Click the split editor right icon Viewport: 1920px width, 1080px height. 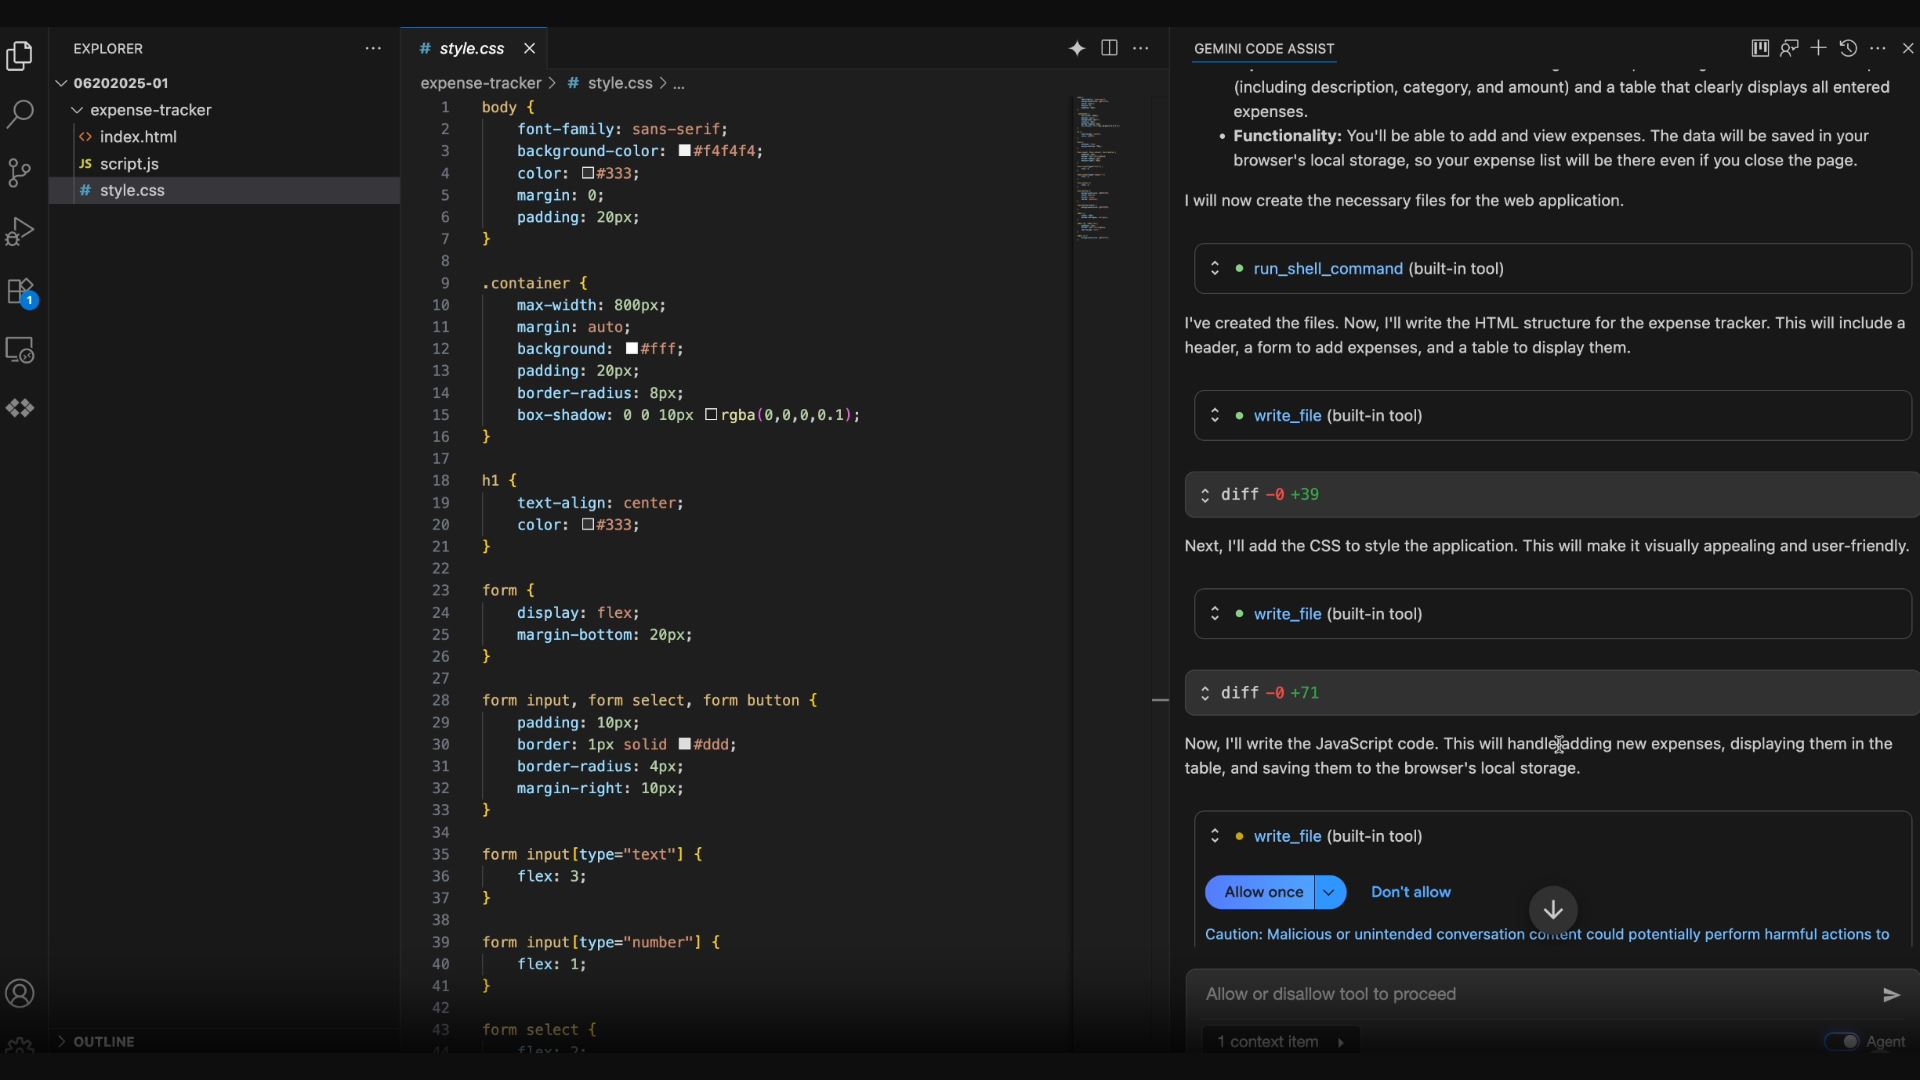(1109, 48)
